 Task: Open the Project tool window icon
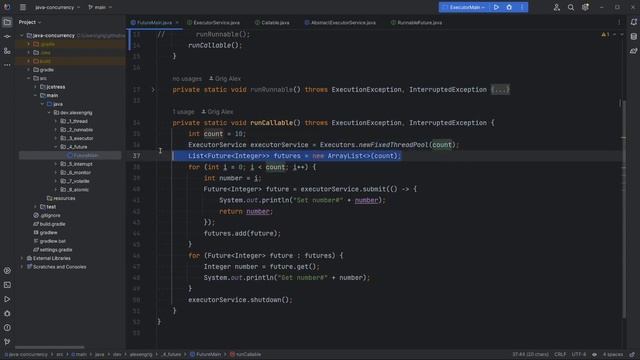tap(7, 22)
